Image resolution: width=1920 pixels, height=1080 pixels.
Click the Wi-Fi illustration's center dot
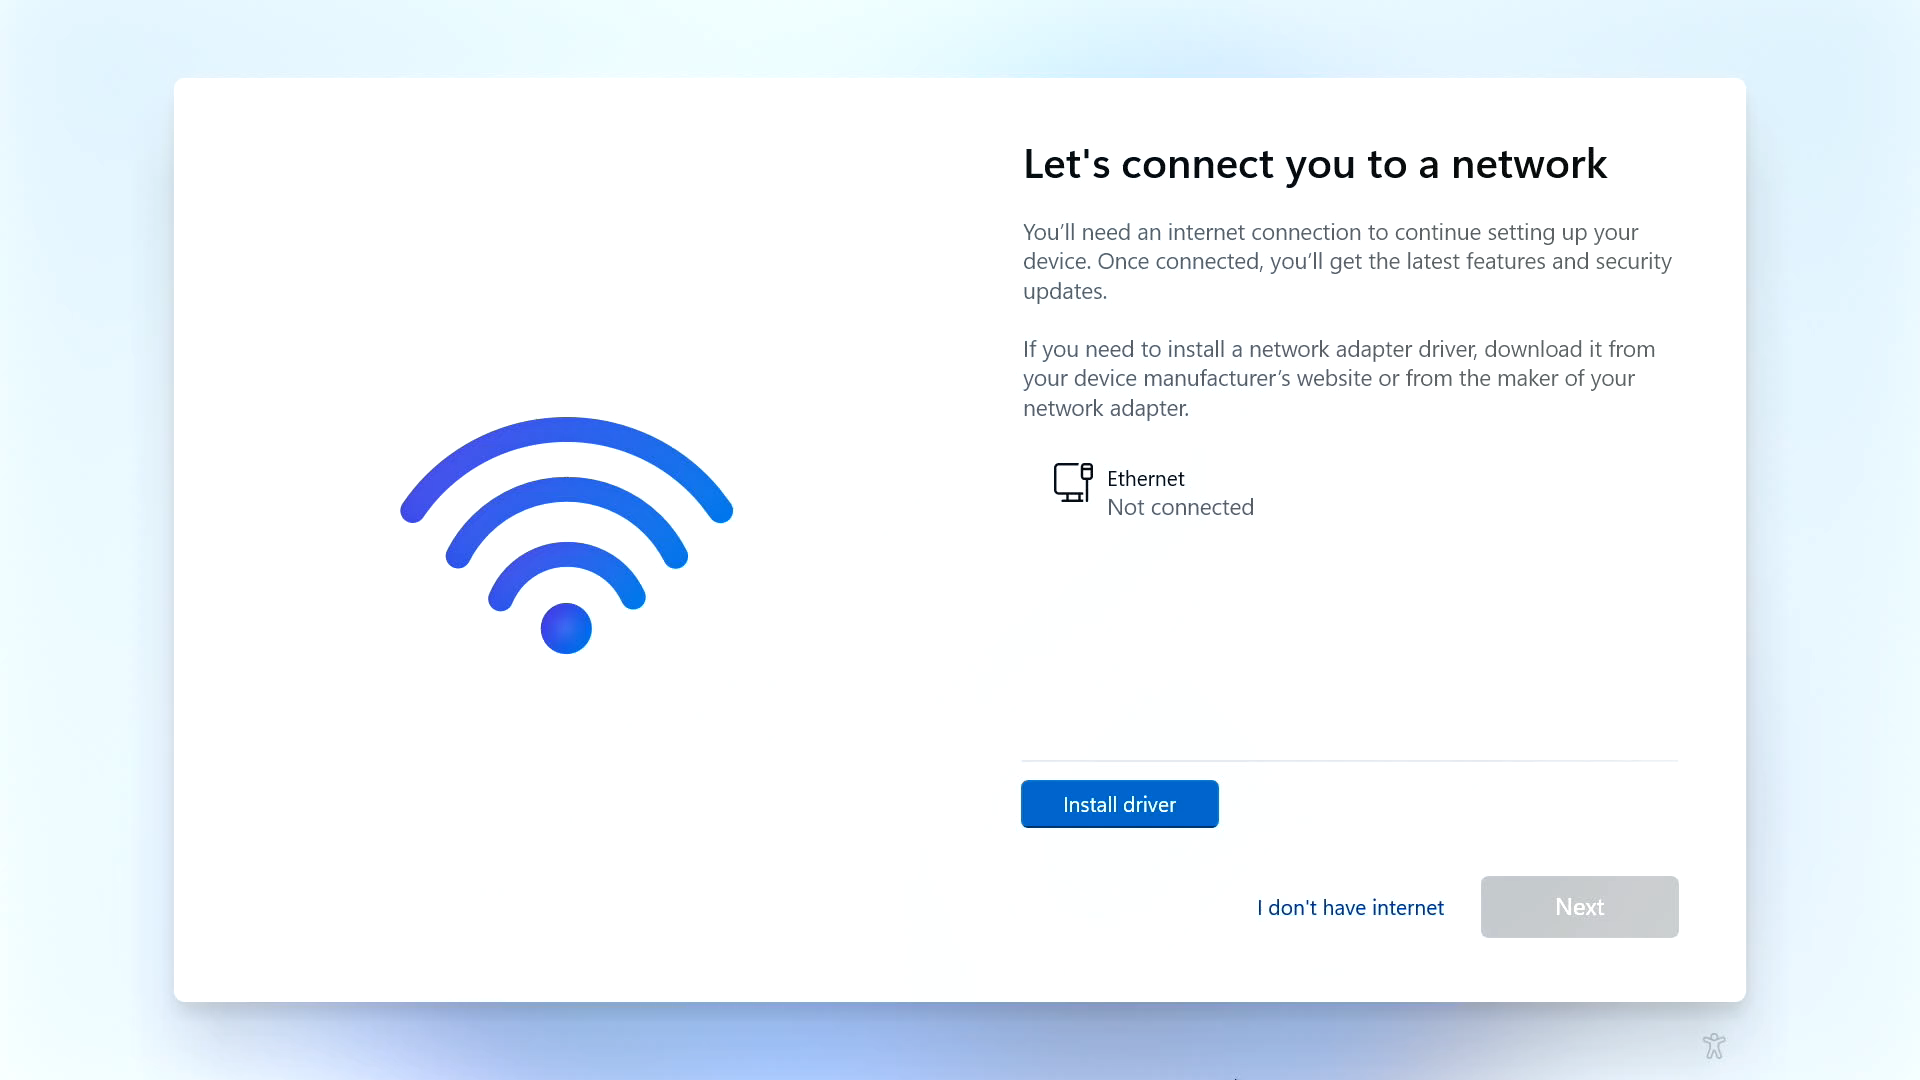[566, 628]
